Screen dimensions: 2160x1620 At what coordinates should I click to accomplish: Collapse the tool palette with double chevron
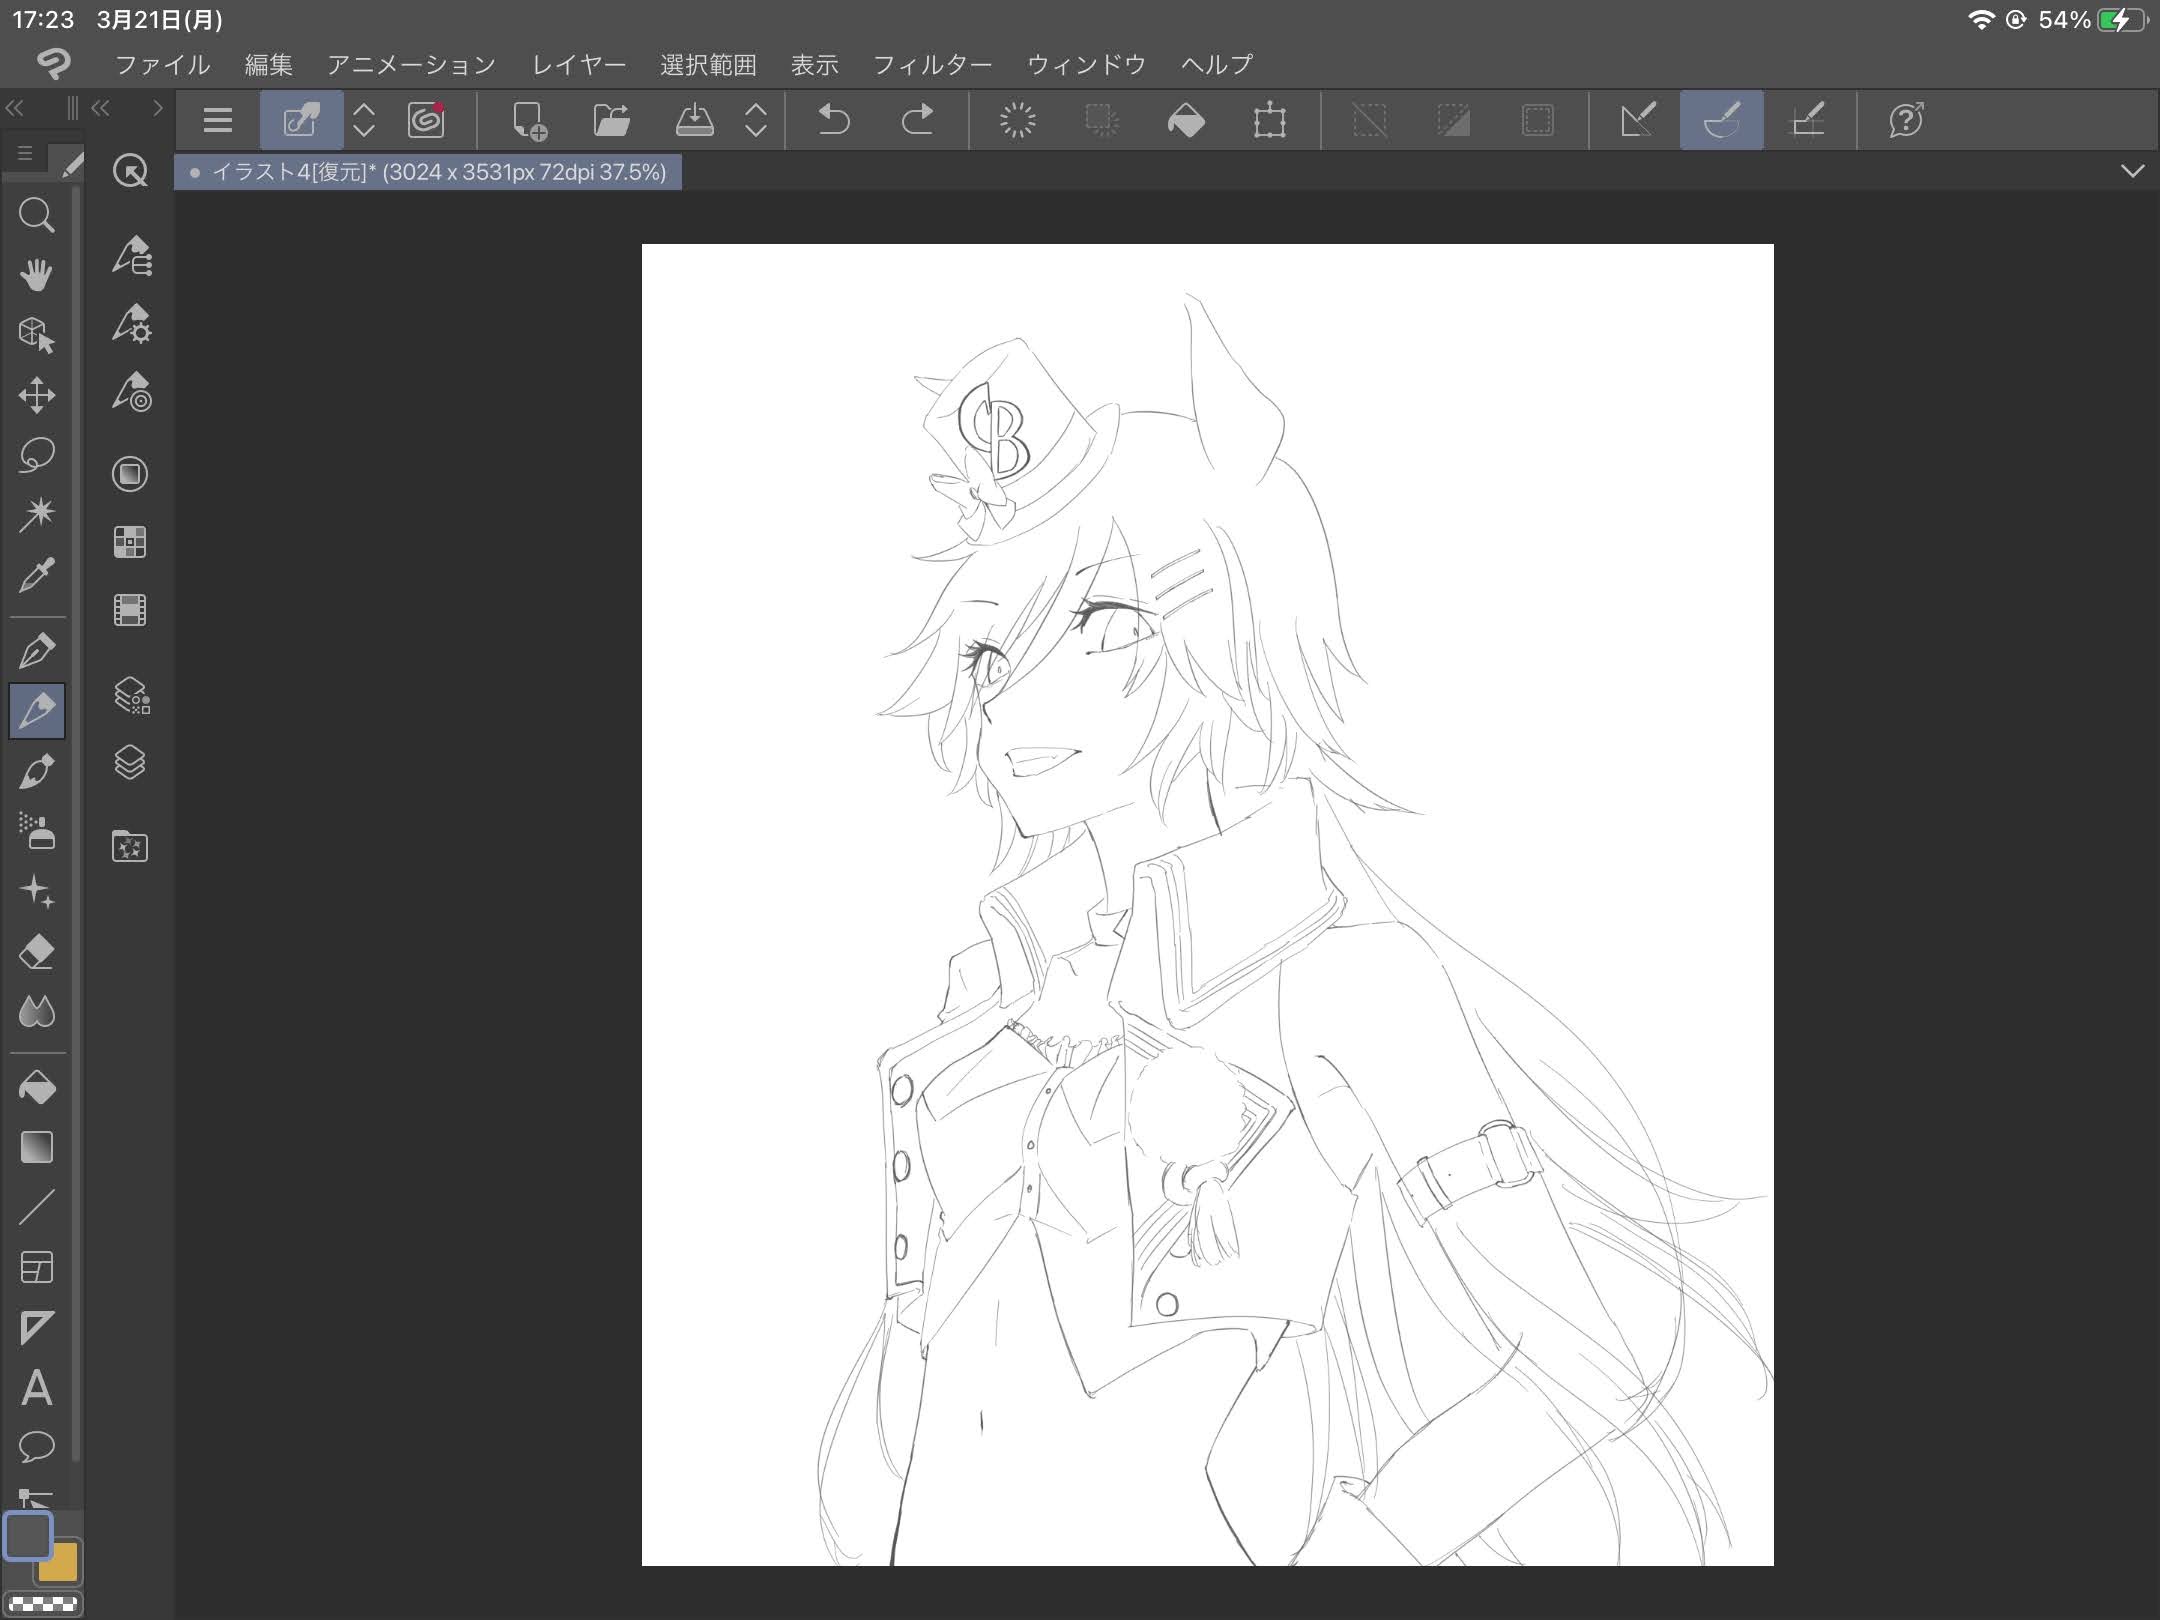[x=15, y=108]
